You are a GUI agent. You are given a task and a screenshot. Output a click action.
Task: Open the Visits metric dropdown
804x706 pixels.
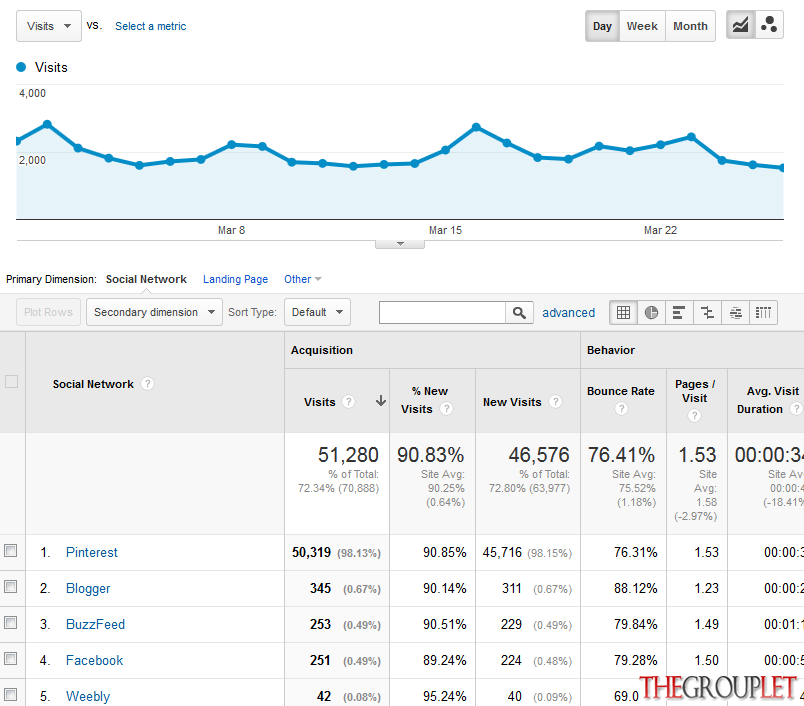pos(49,26)
